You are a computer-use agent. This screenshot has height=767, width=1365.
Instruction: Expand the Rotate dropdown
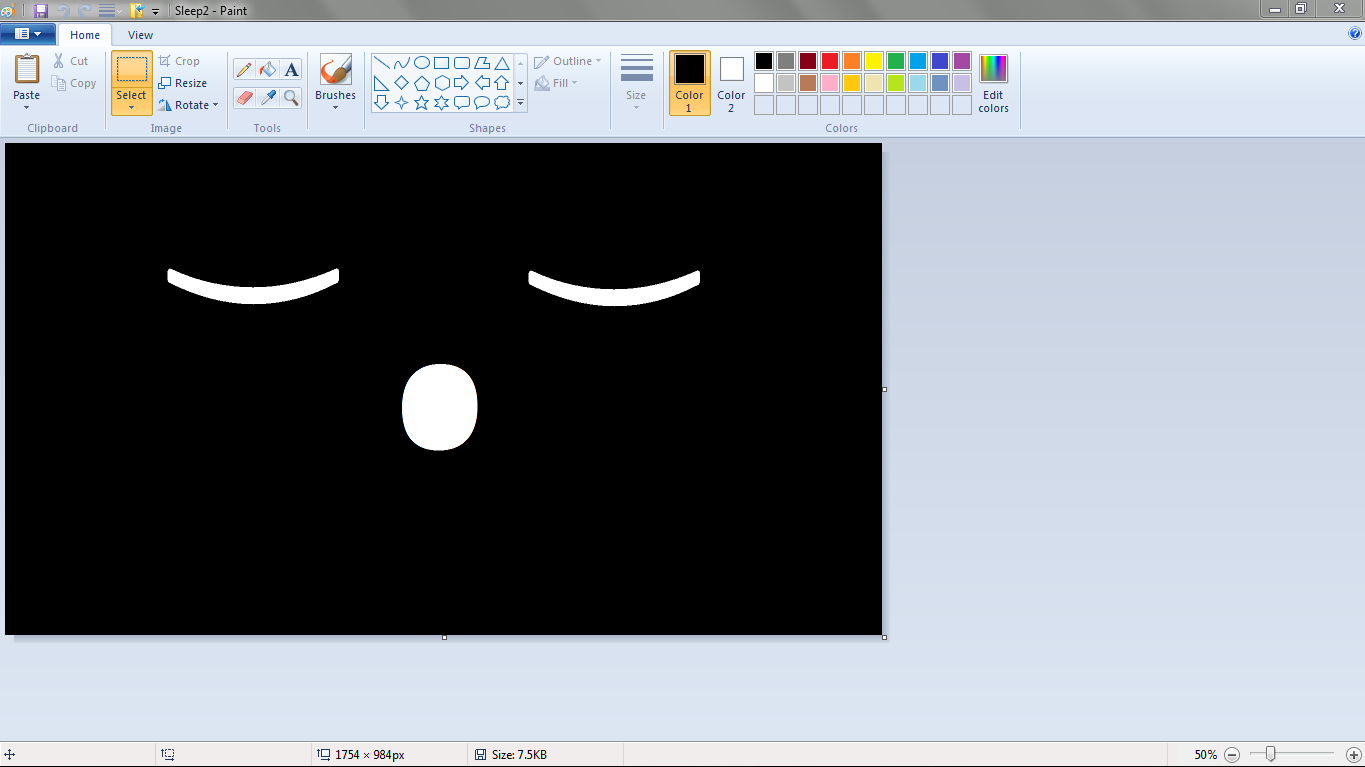tap(215, 105)
